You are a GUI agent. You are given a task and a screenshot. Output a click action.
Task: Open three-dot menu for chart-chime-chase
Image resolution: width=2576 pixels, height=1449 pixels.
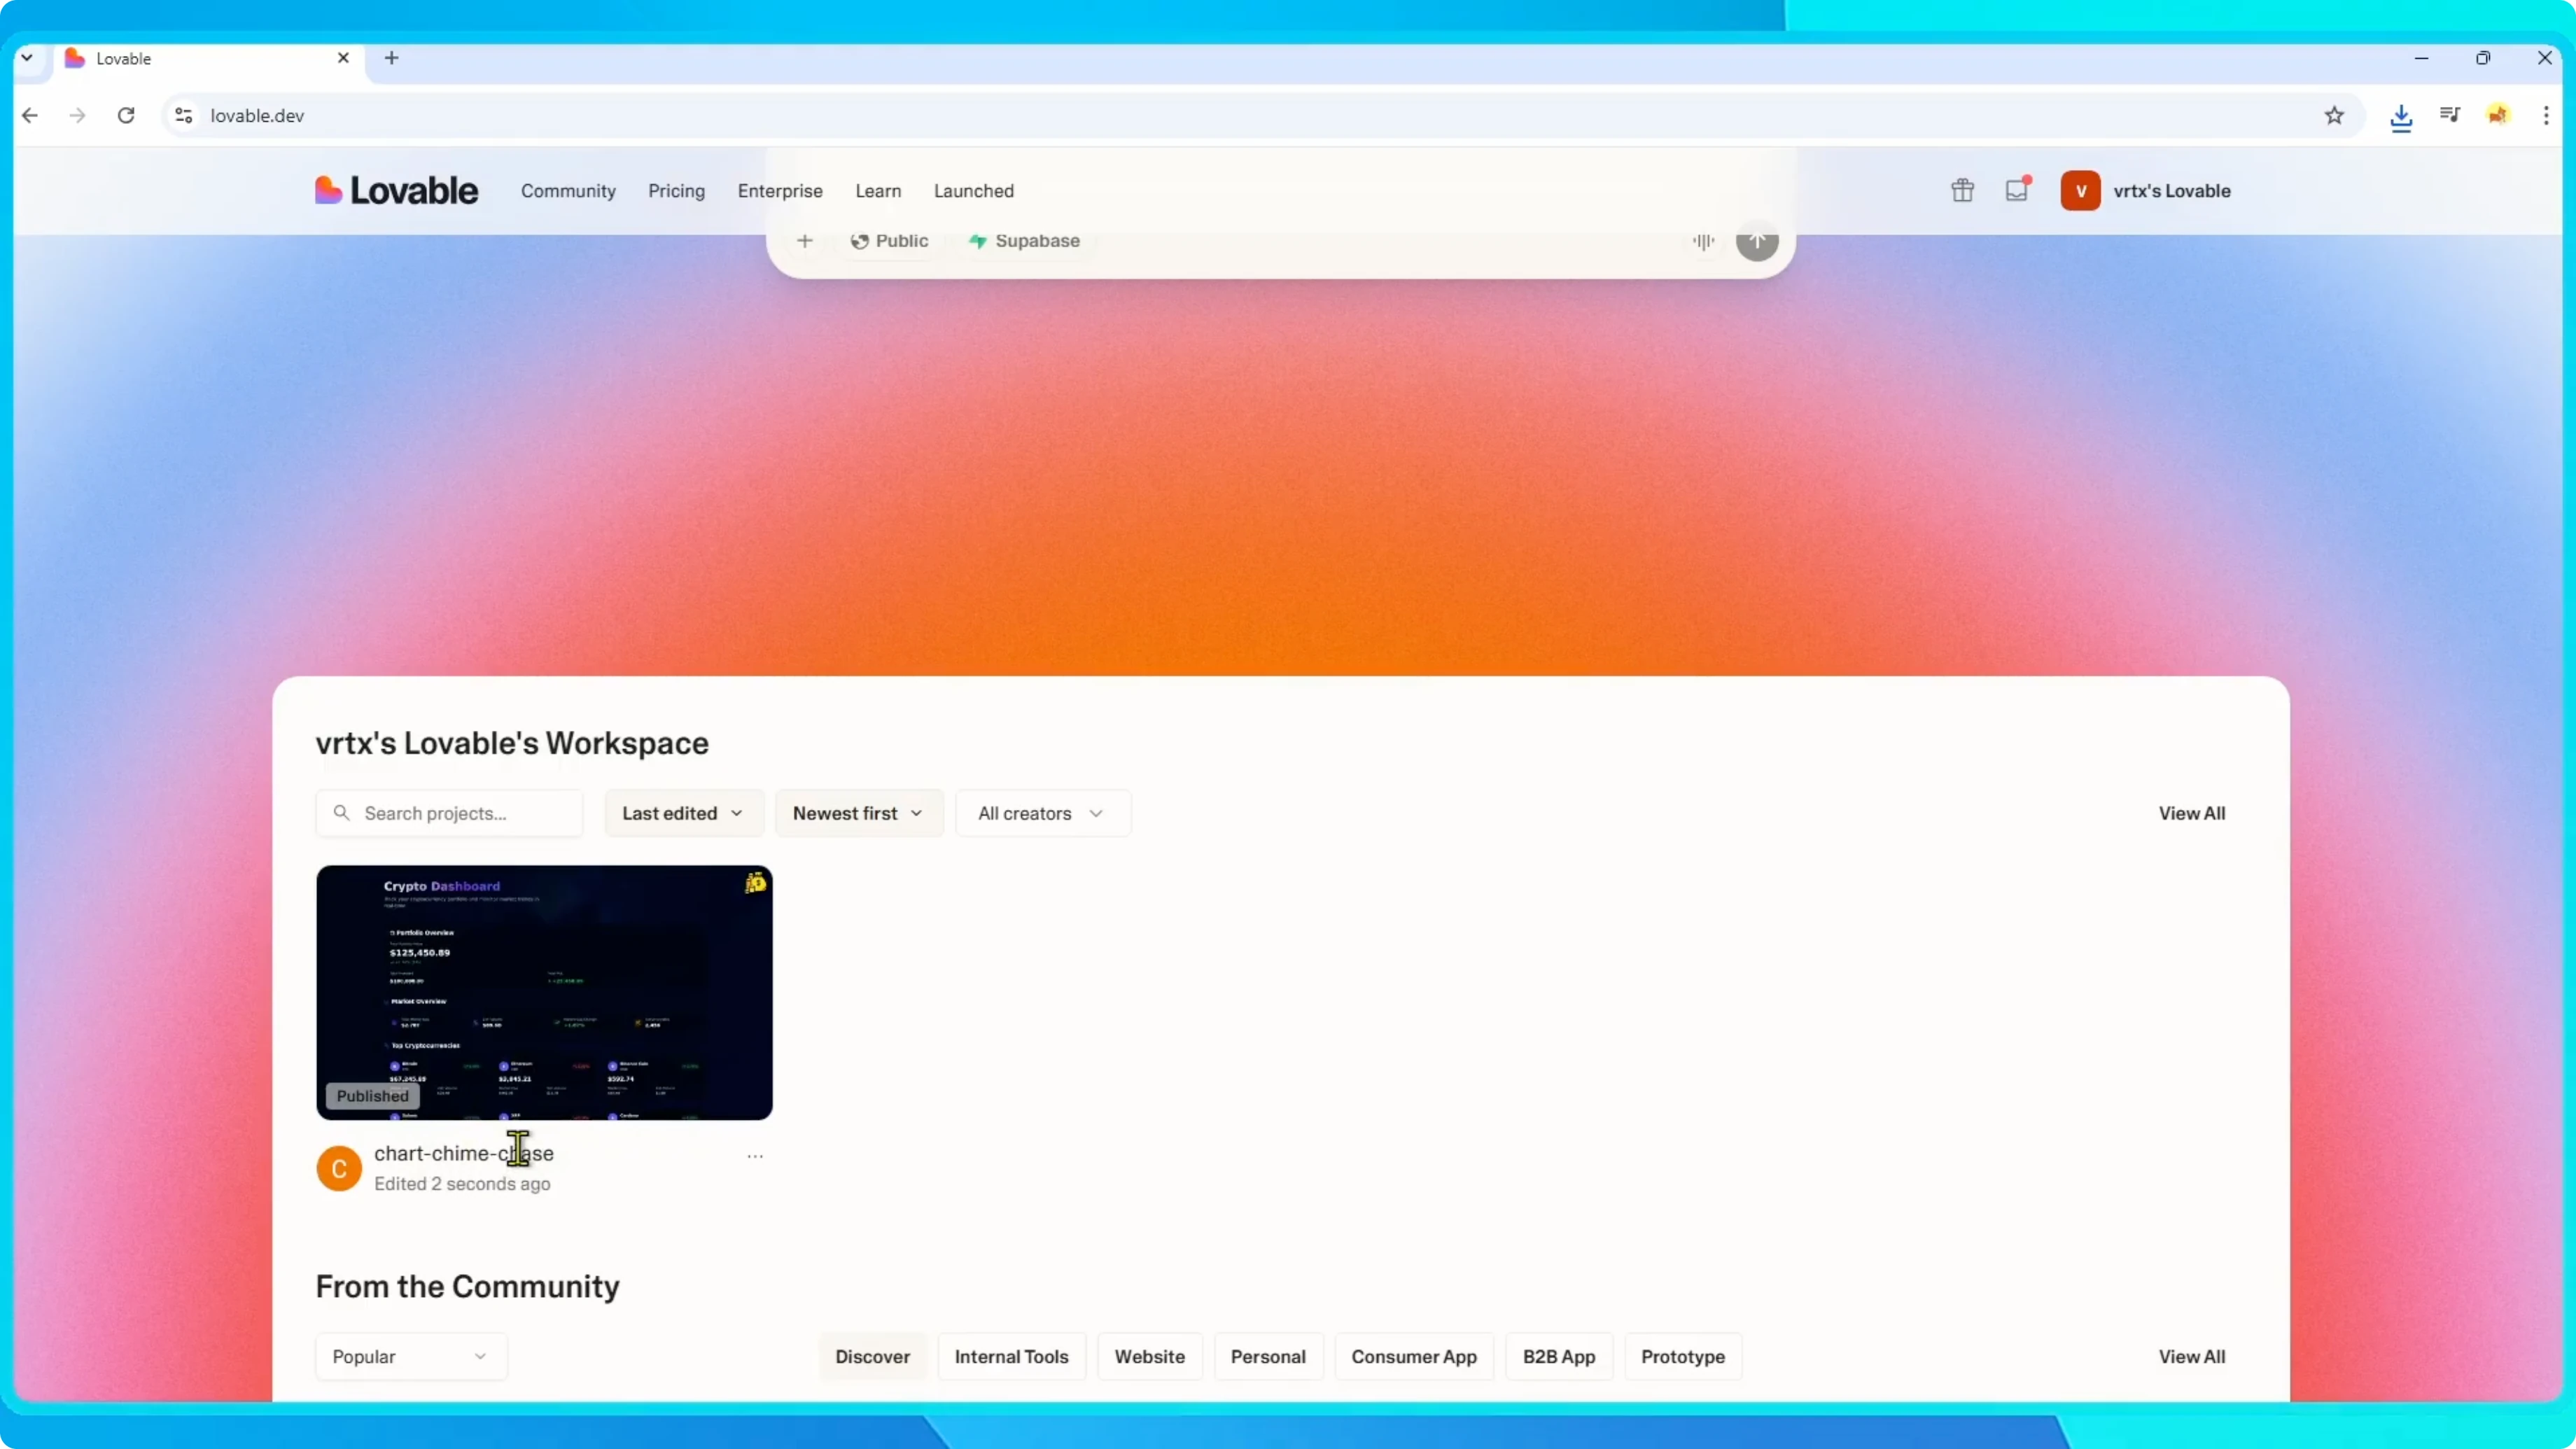755,1156
